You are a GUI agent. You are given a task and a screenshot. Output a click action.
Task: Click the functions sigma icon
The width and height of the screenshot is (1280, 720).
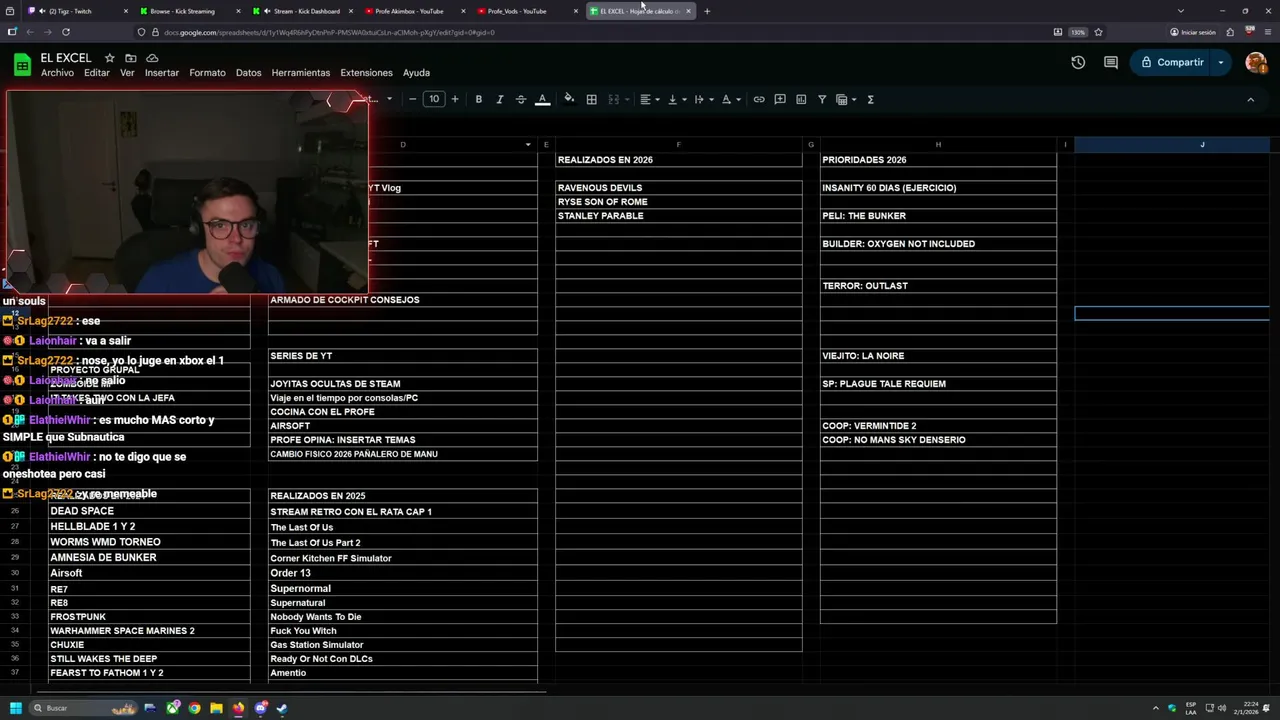click(x=870, y=99)
